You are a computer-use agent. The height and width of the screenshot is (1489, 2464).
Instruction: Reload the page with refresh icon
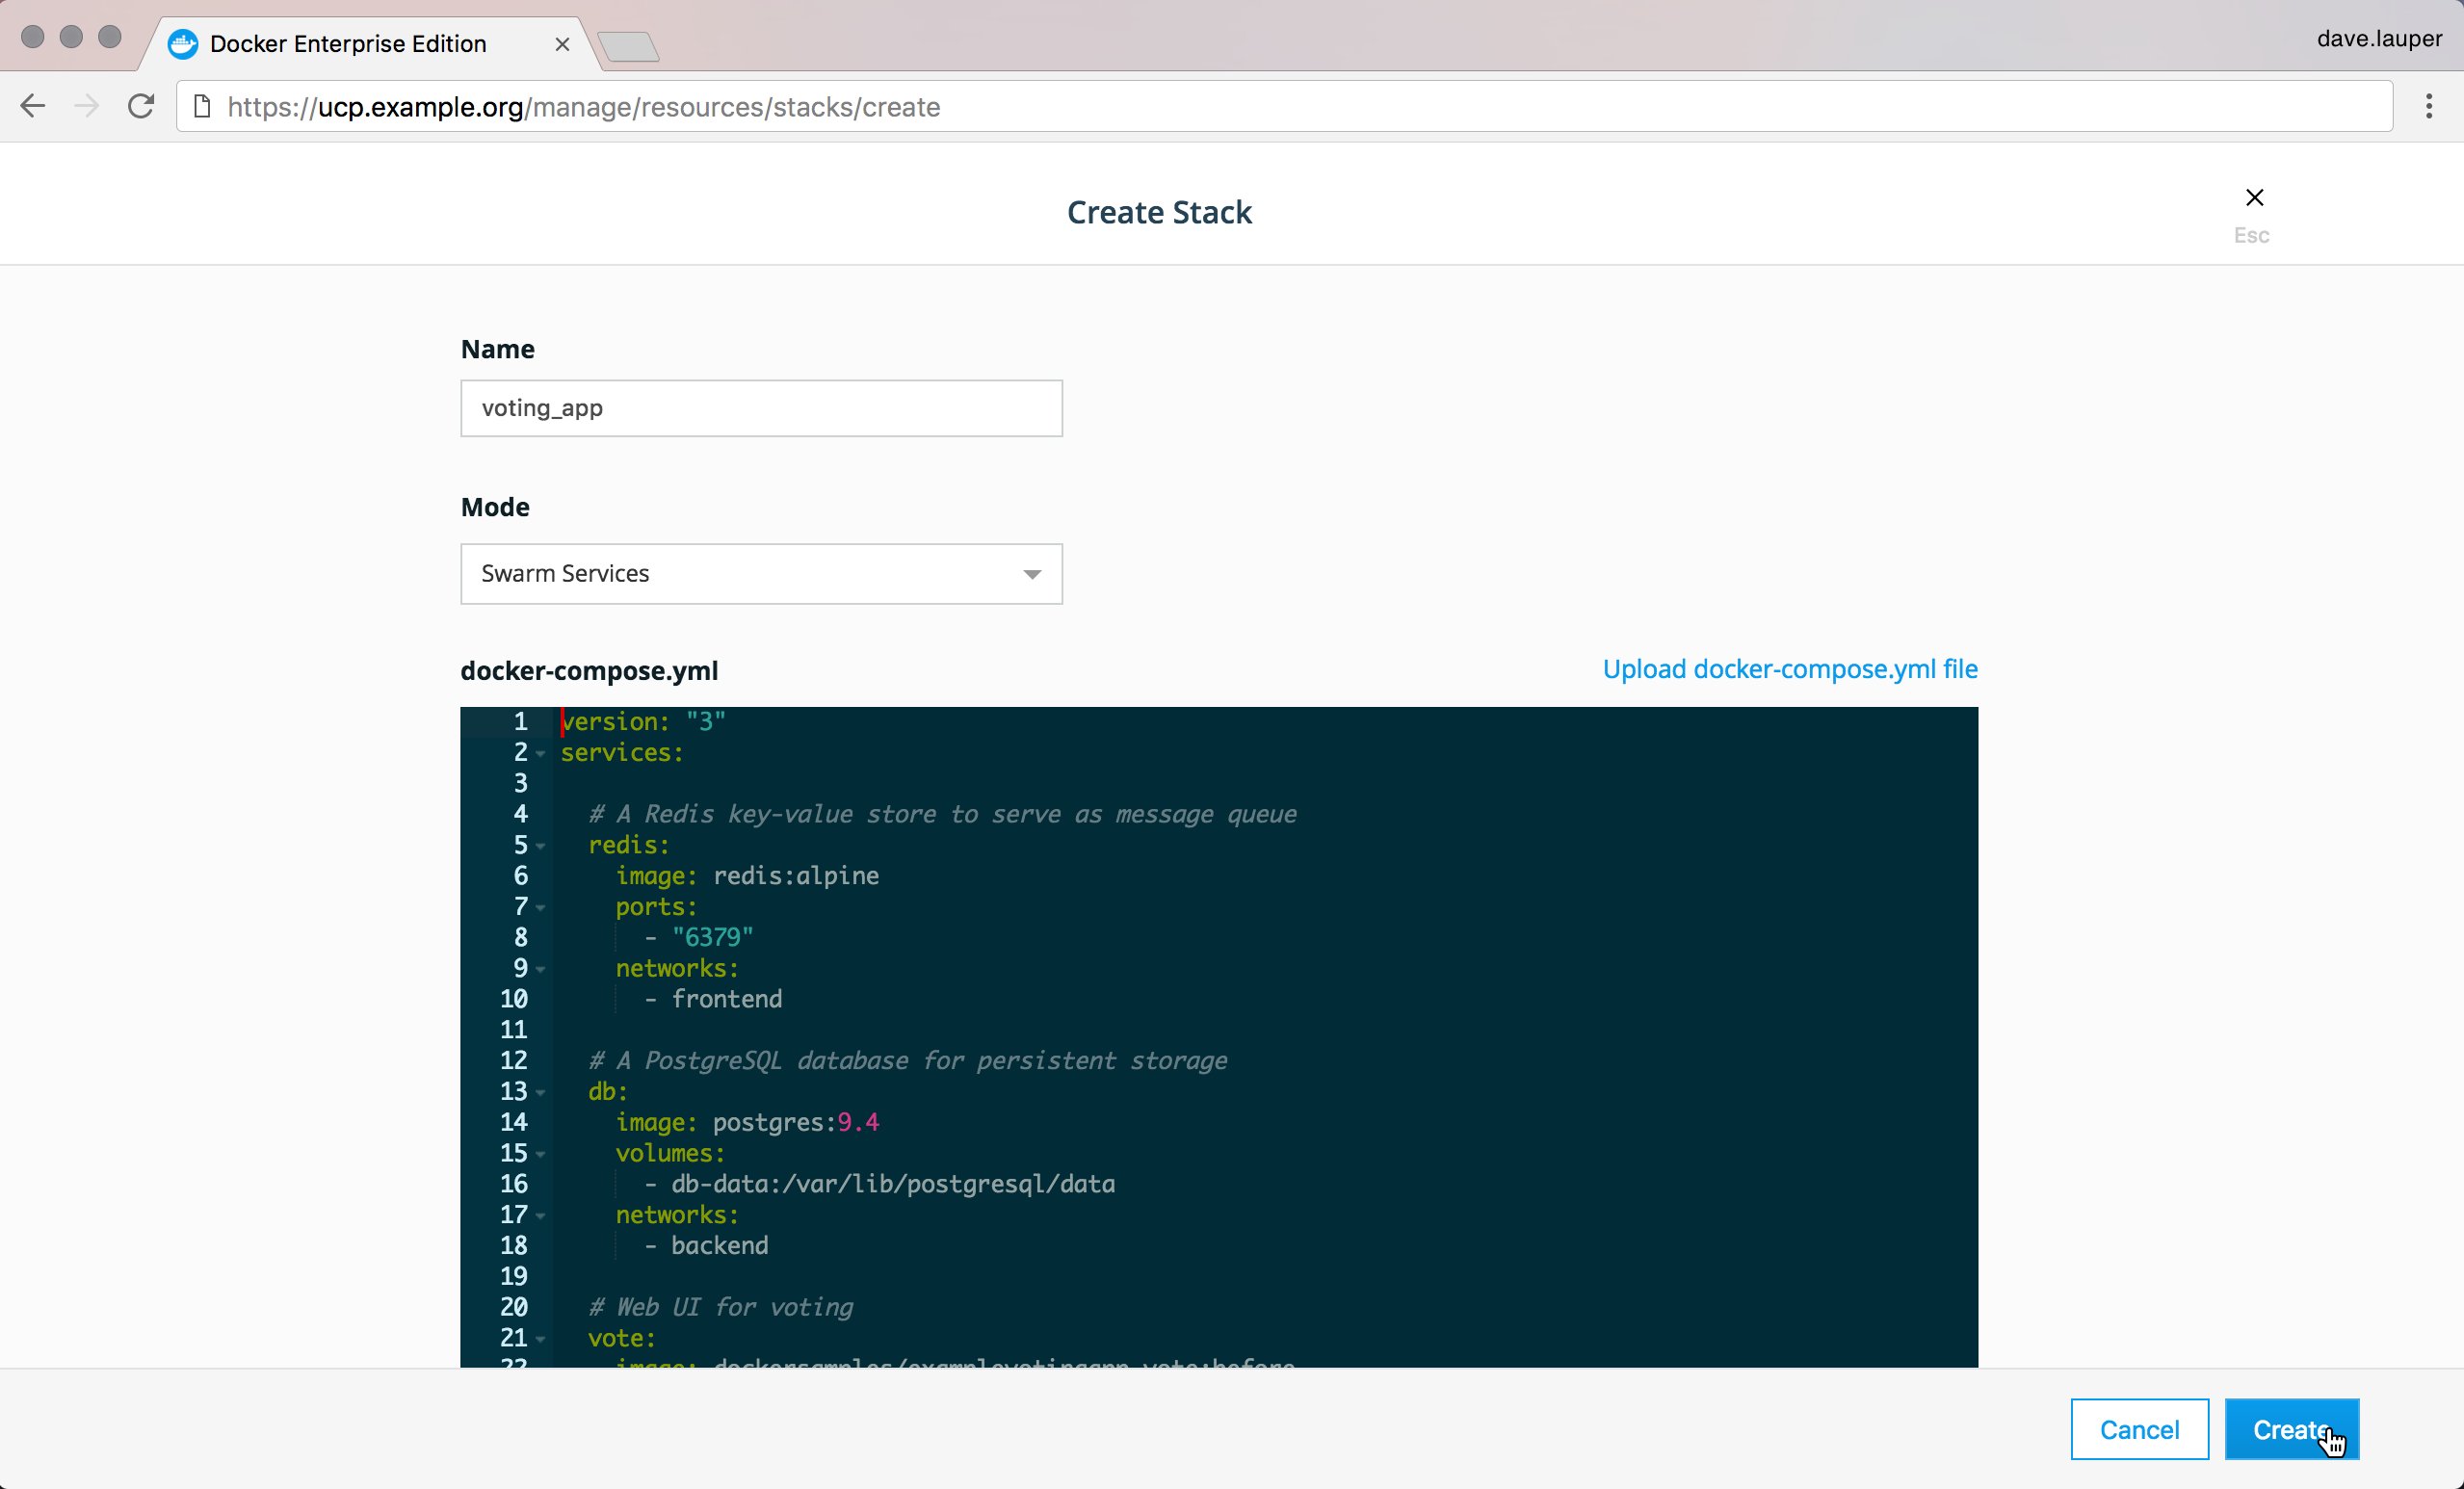click(141, 106)
